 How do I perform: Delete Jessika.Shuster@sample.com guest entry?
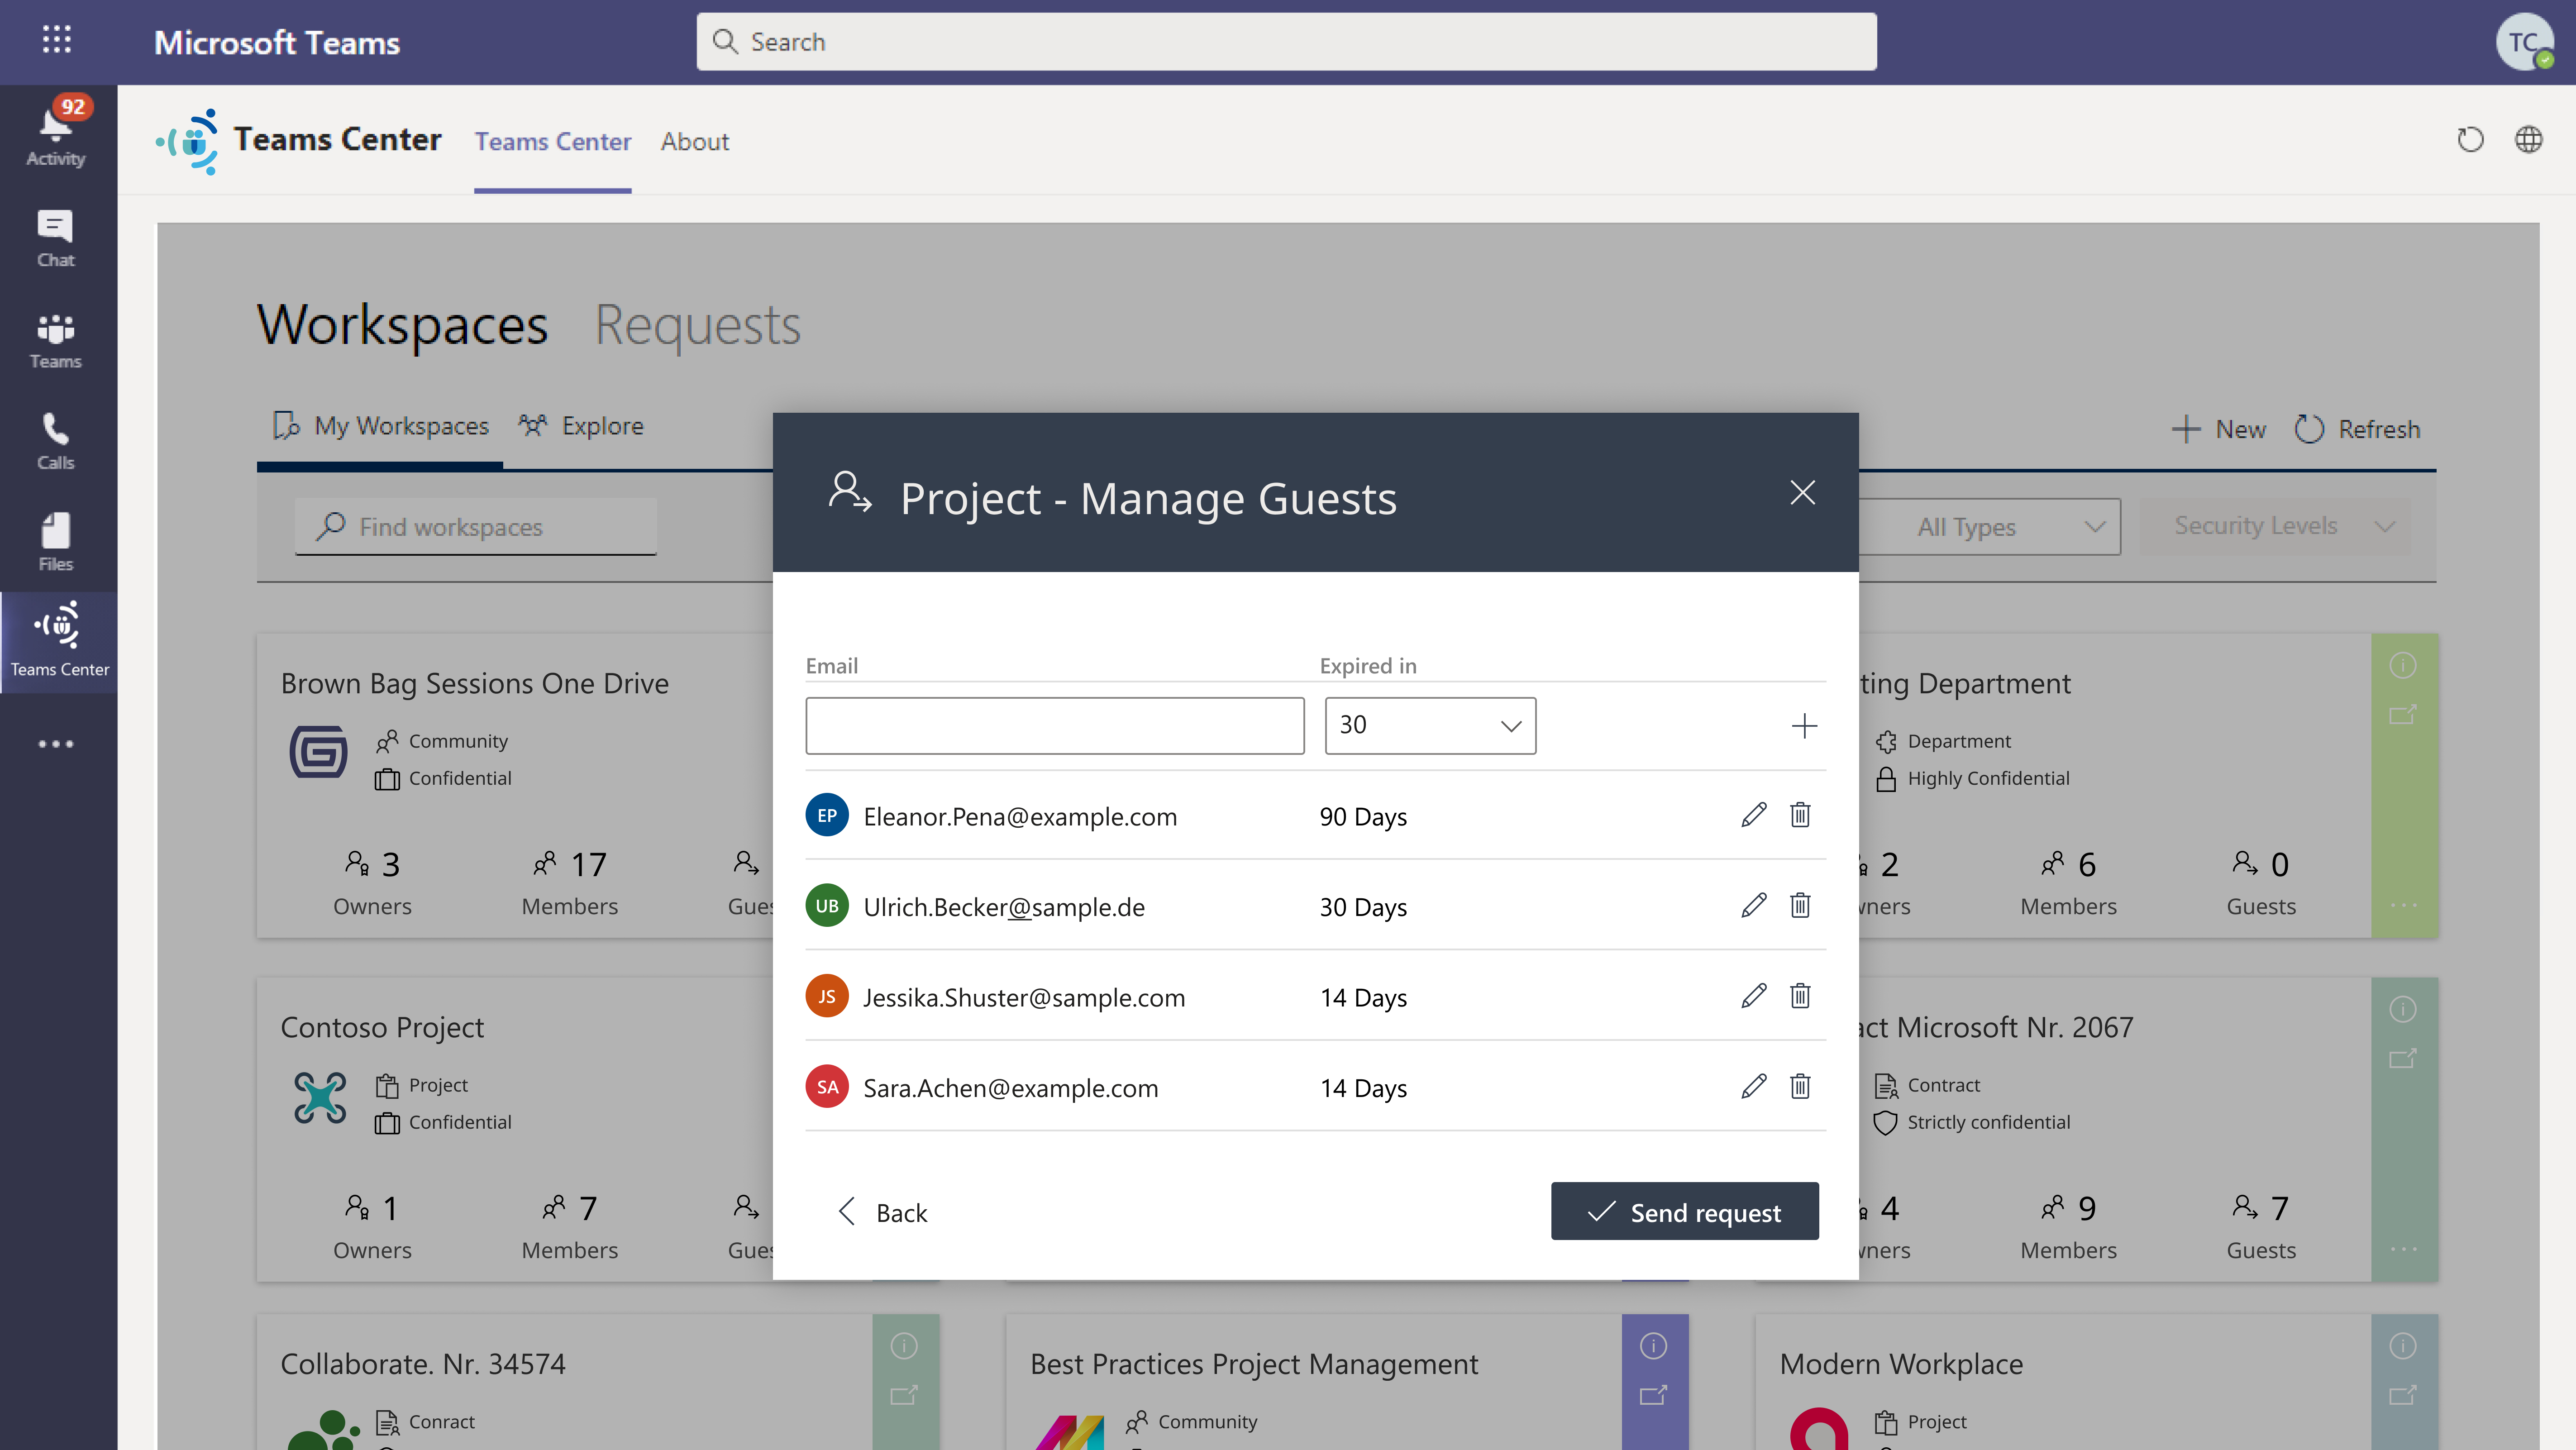1800,996
